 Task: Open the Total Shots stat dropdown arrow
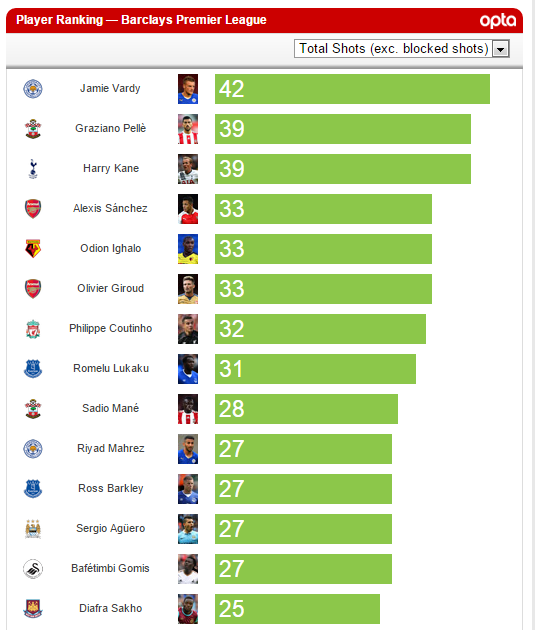(x=500, y=49)
